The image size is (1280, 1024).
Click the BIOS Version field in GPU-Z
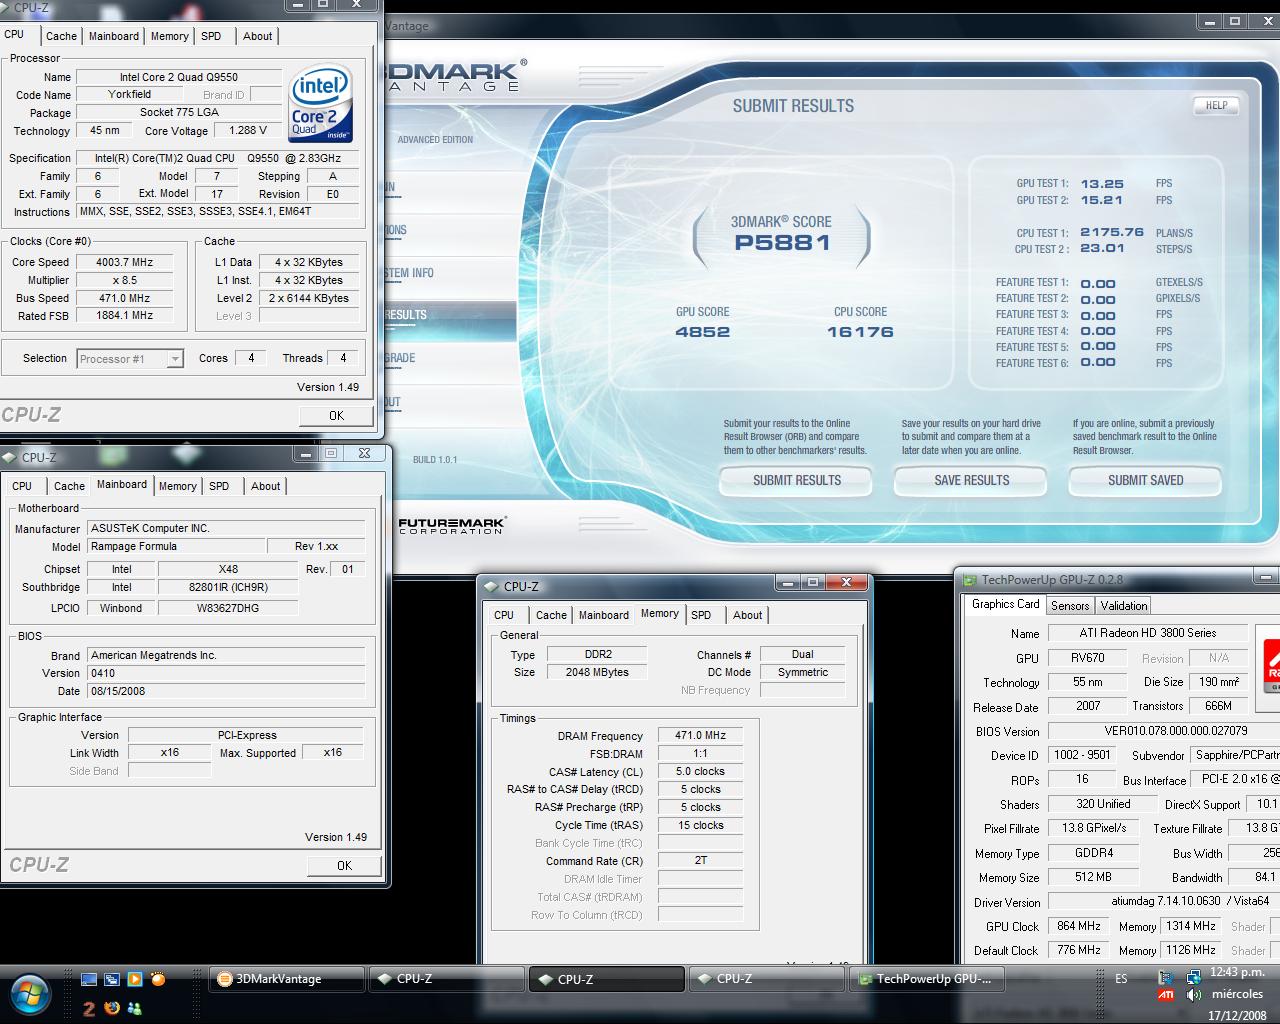point(1163,732)
